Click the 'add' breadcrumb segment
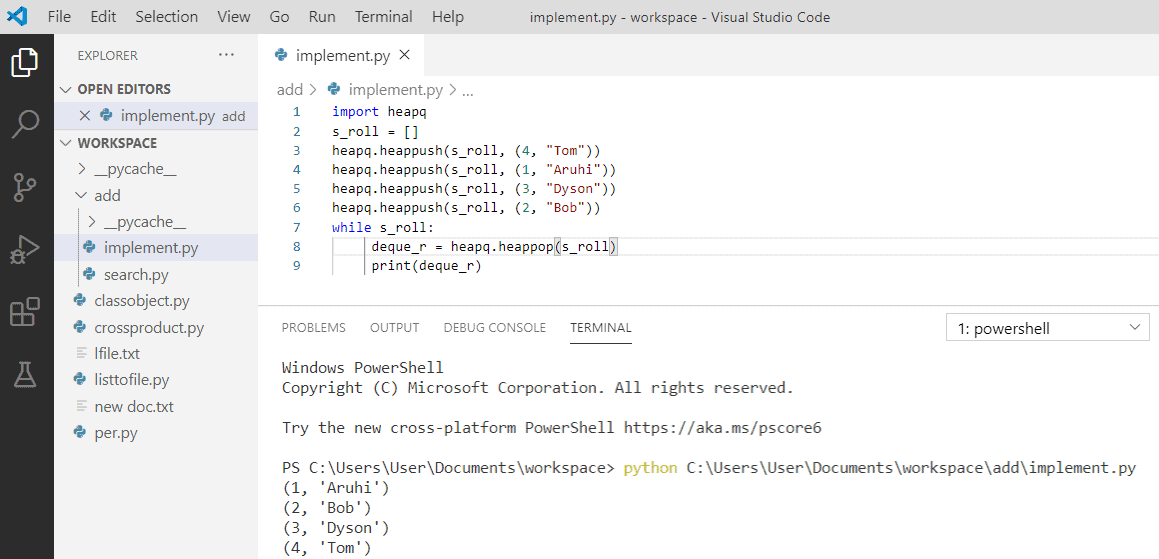Screen dimensions: 1159x559 pos(290,90)
